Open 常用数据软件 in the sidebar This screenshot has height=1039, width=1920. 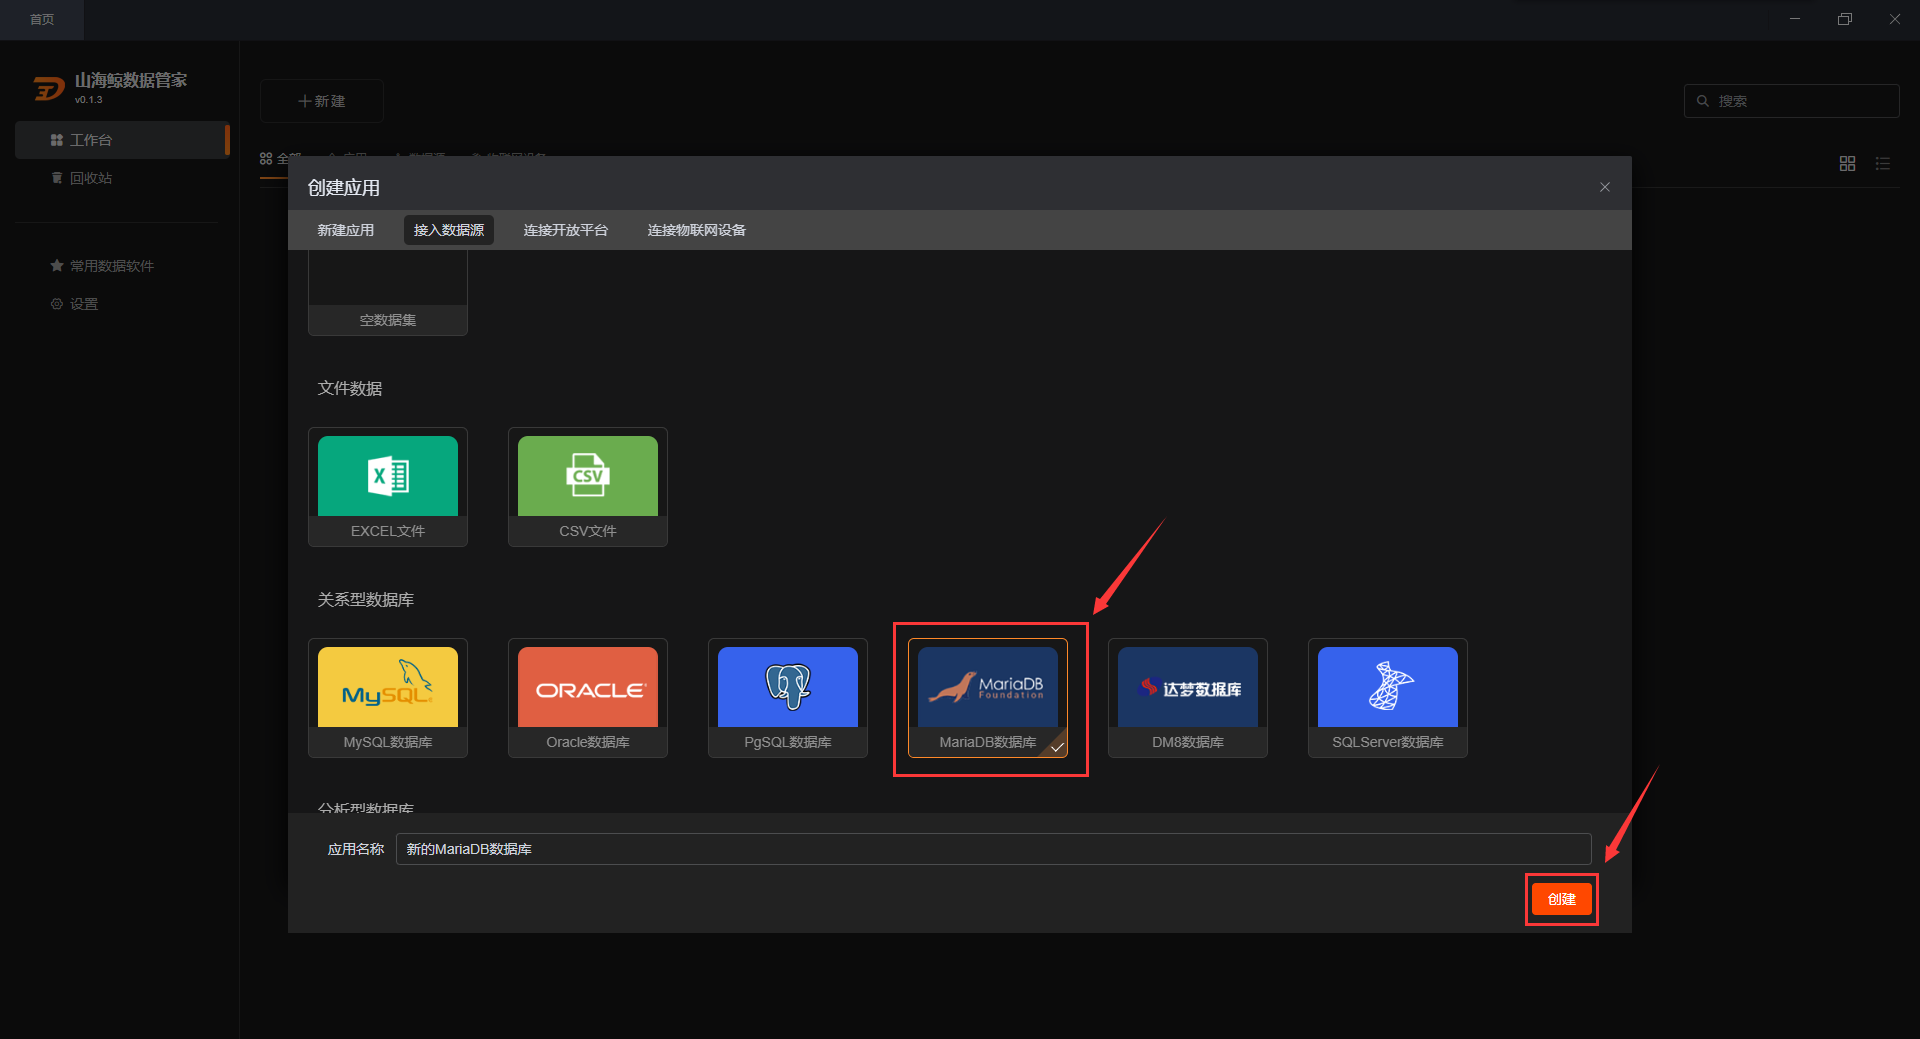point(122,266)
